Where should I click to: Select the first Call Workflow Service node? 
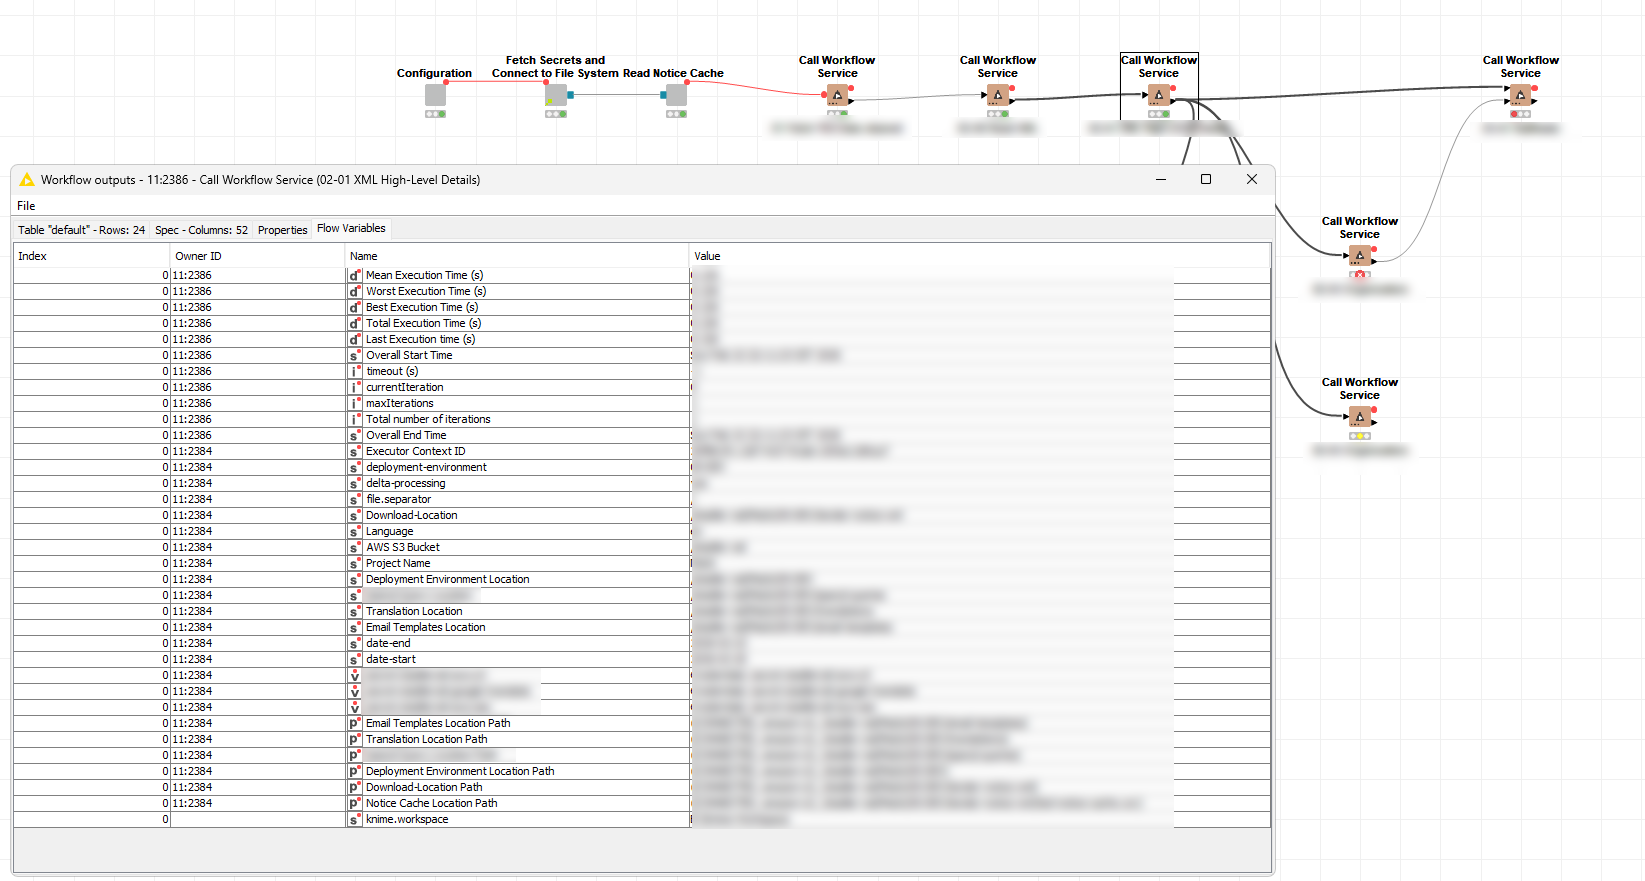pyautogui.click(x=837, y=95)
